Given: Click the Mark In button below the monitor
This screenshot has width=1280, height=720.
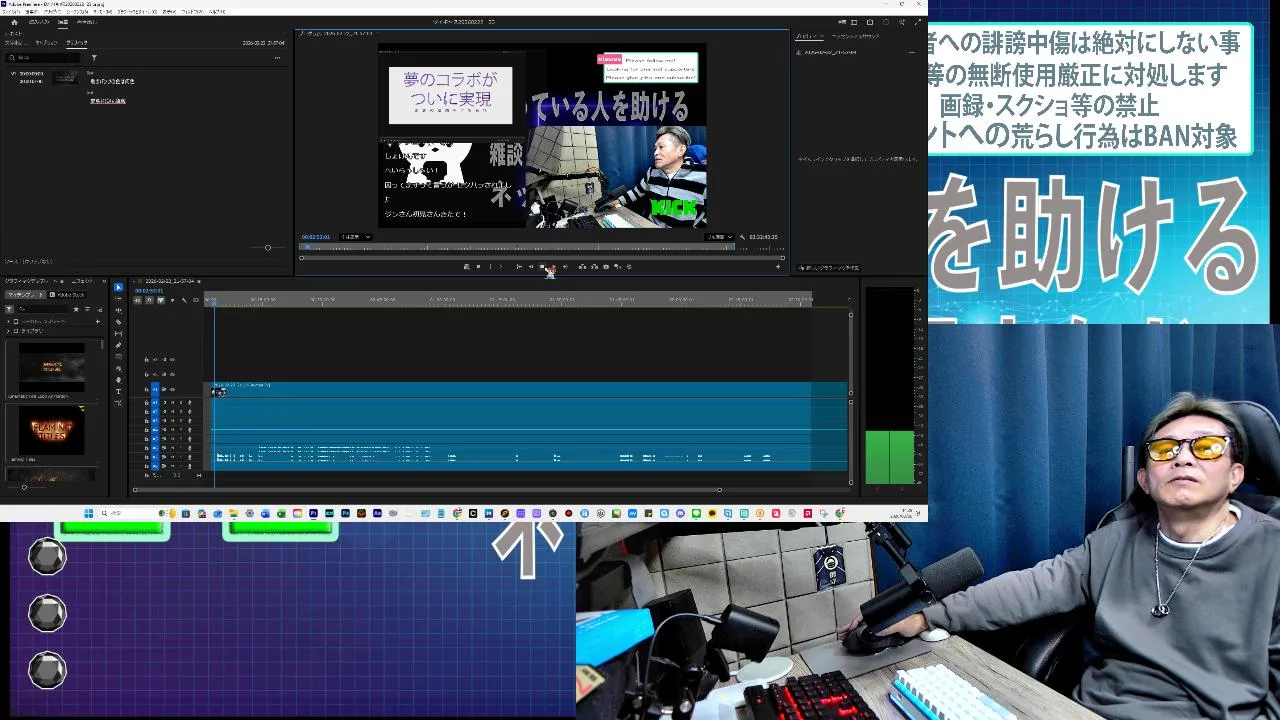Looking at the screenshot, I should pos(491,267).
